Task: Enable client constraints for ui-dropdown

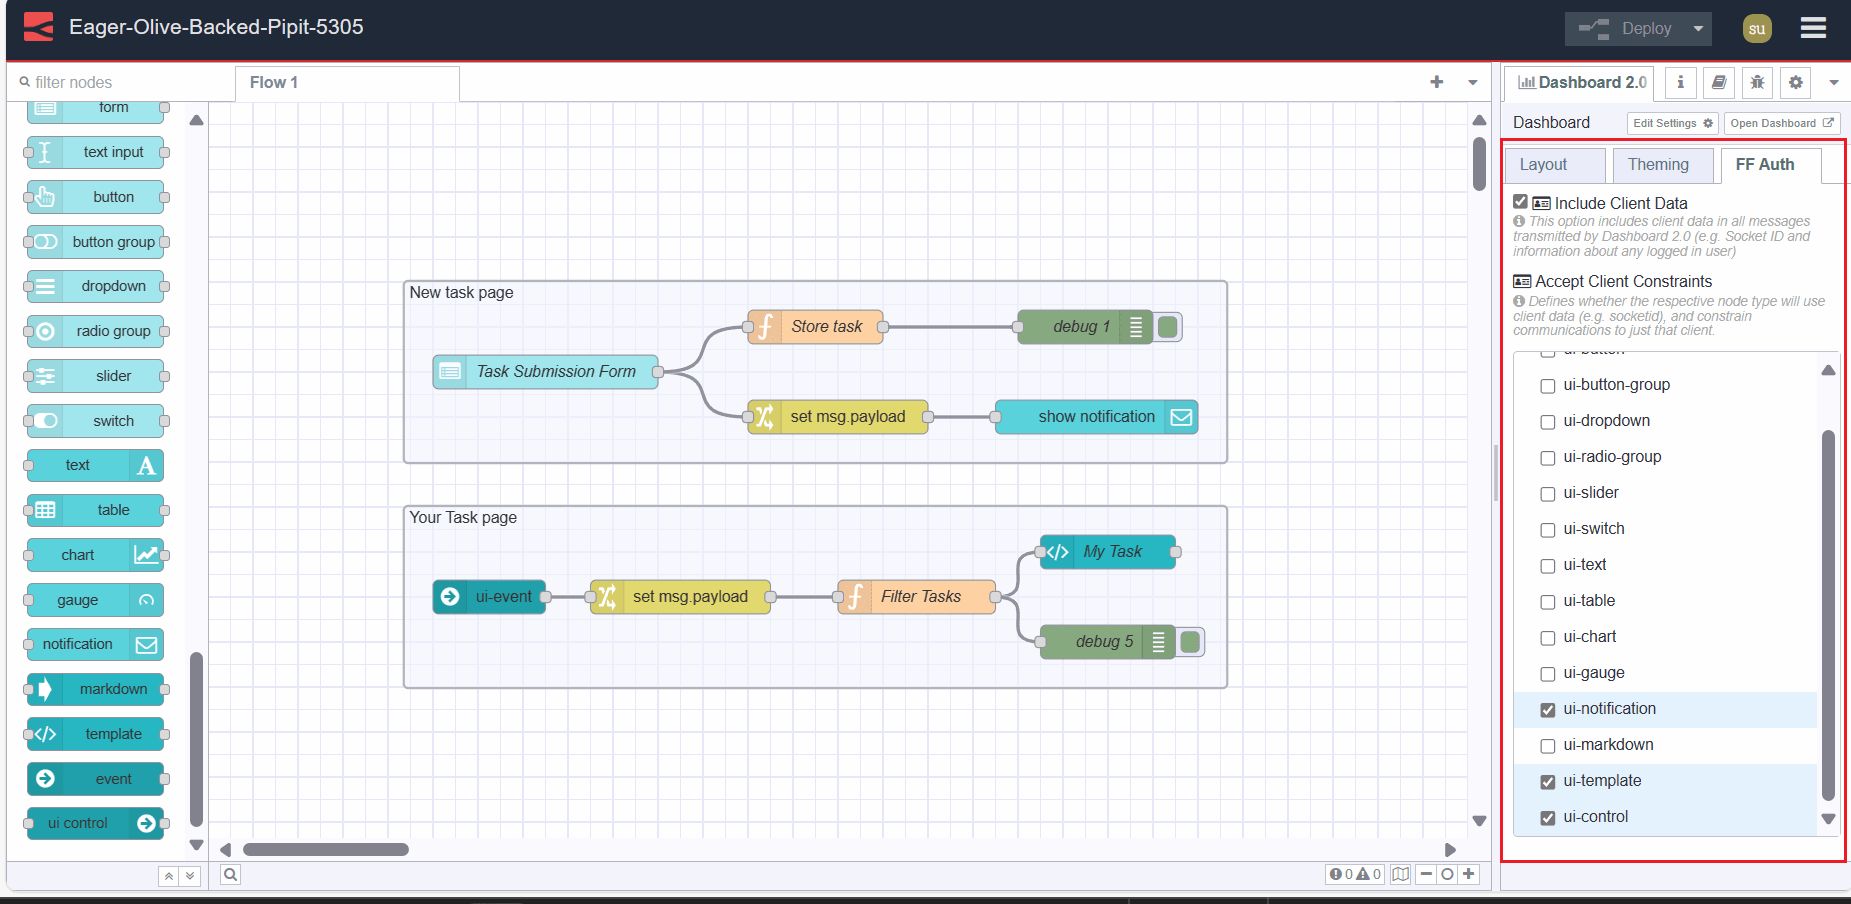Action: click(x=1548, y=421)
